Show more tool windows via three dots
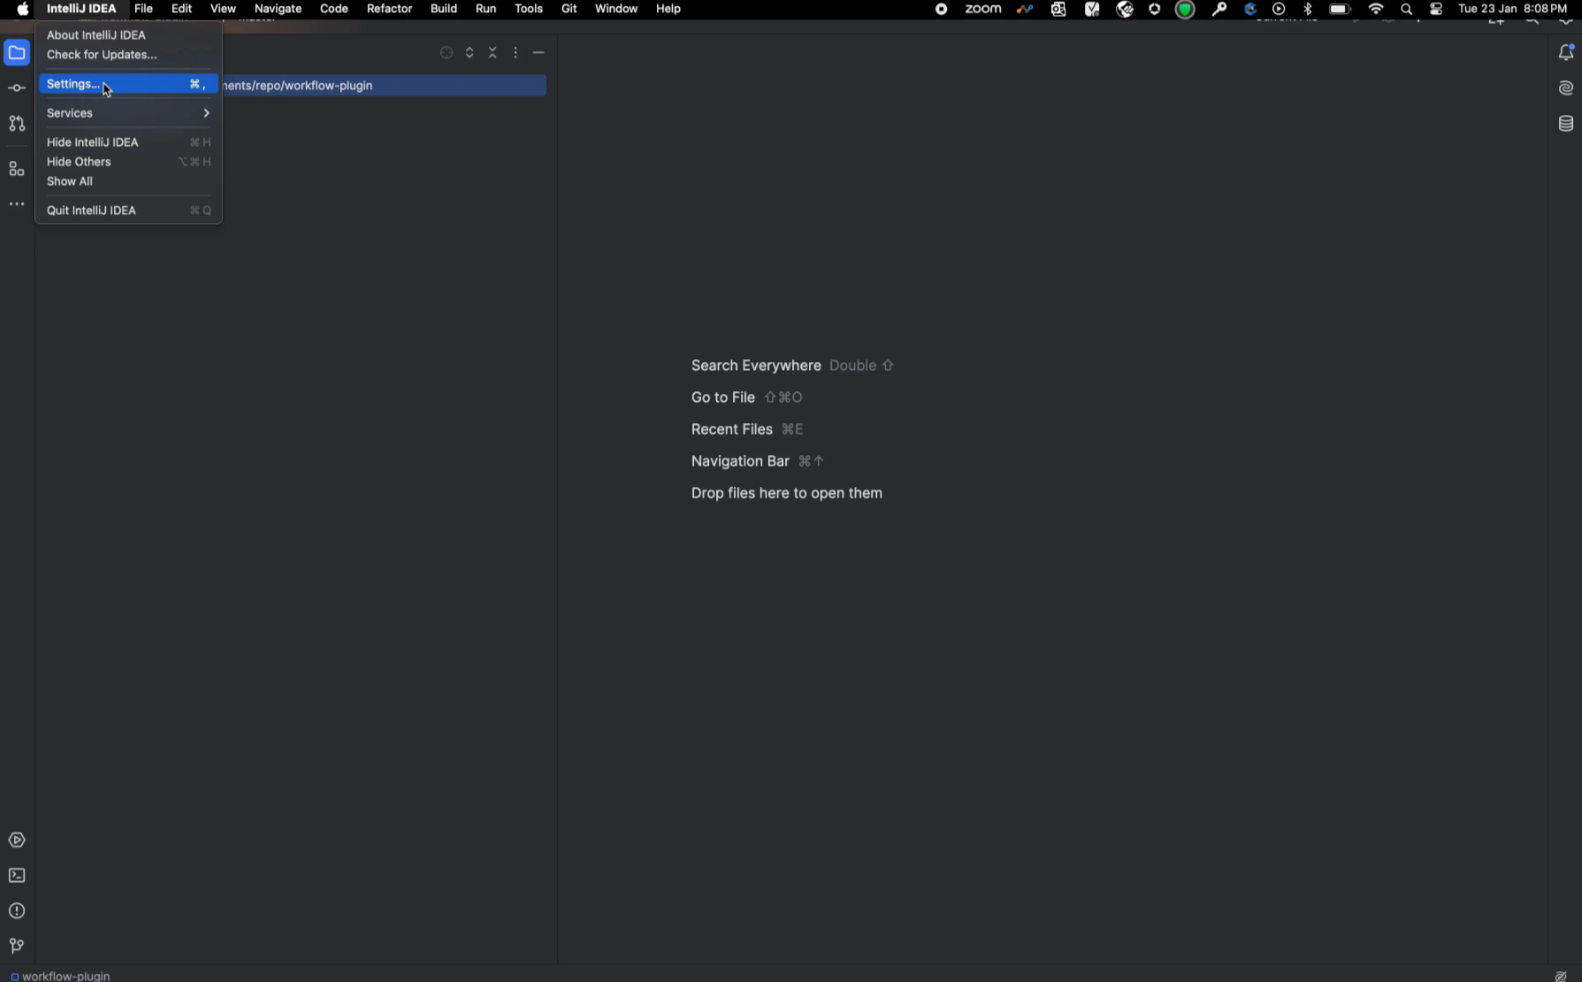The width and height of the screenshot is (1582, 982). (x=17, y=204)
